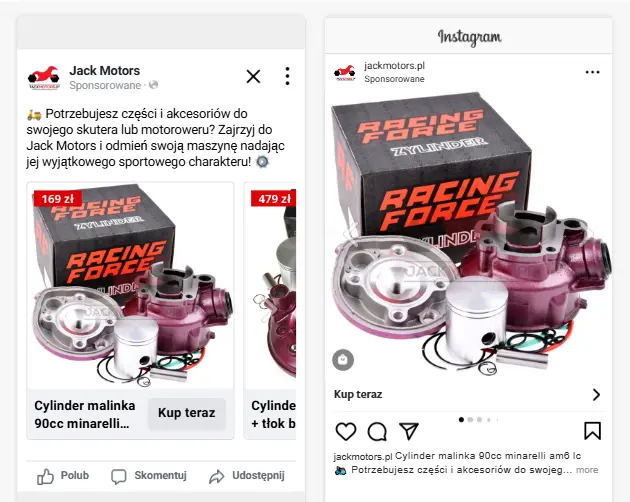Screen dimensions: 630x502
Task: Click Udostępnij share button
Action: click(x=247, y=475)
